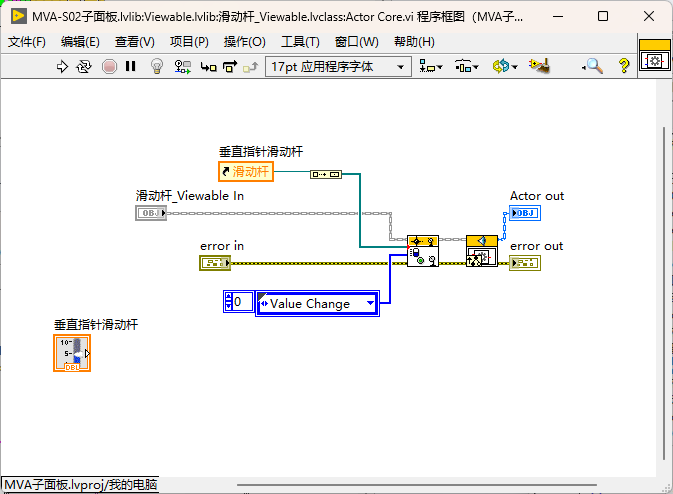673x494 pixels.
Task: Open the 项目(P) menu
Action: (189, 42)
